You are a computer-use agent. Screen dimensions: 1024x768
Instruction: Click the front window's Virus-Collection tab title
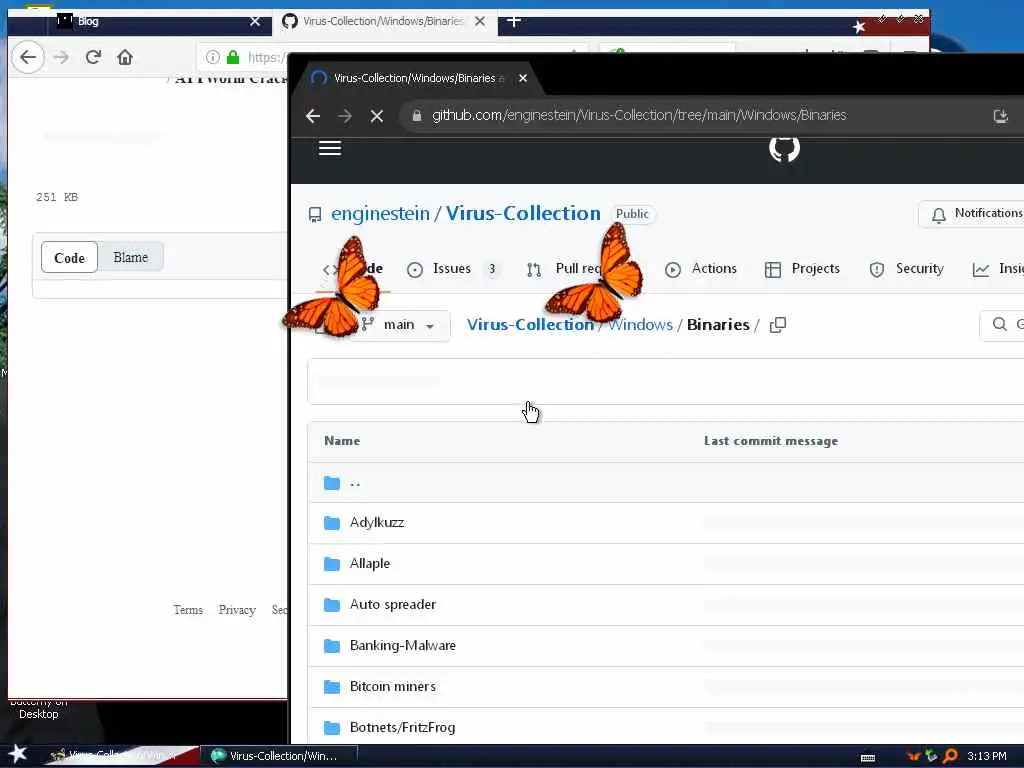(415, 78)
